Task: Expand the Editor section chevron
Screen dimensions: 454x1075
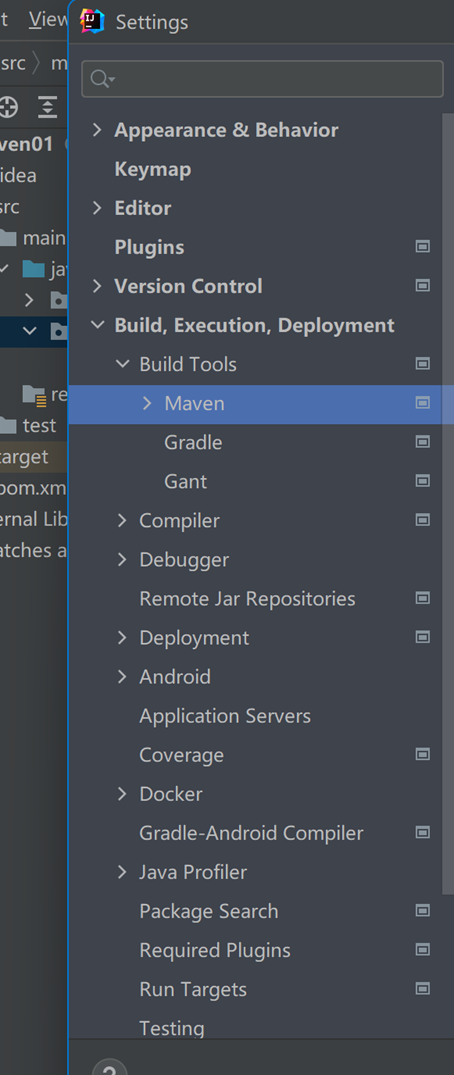Action: click(x=97, y=208)
